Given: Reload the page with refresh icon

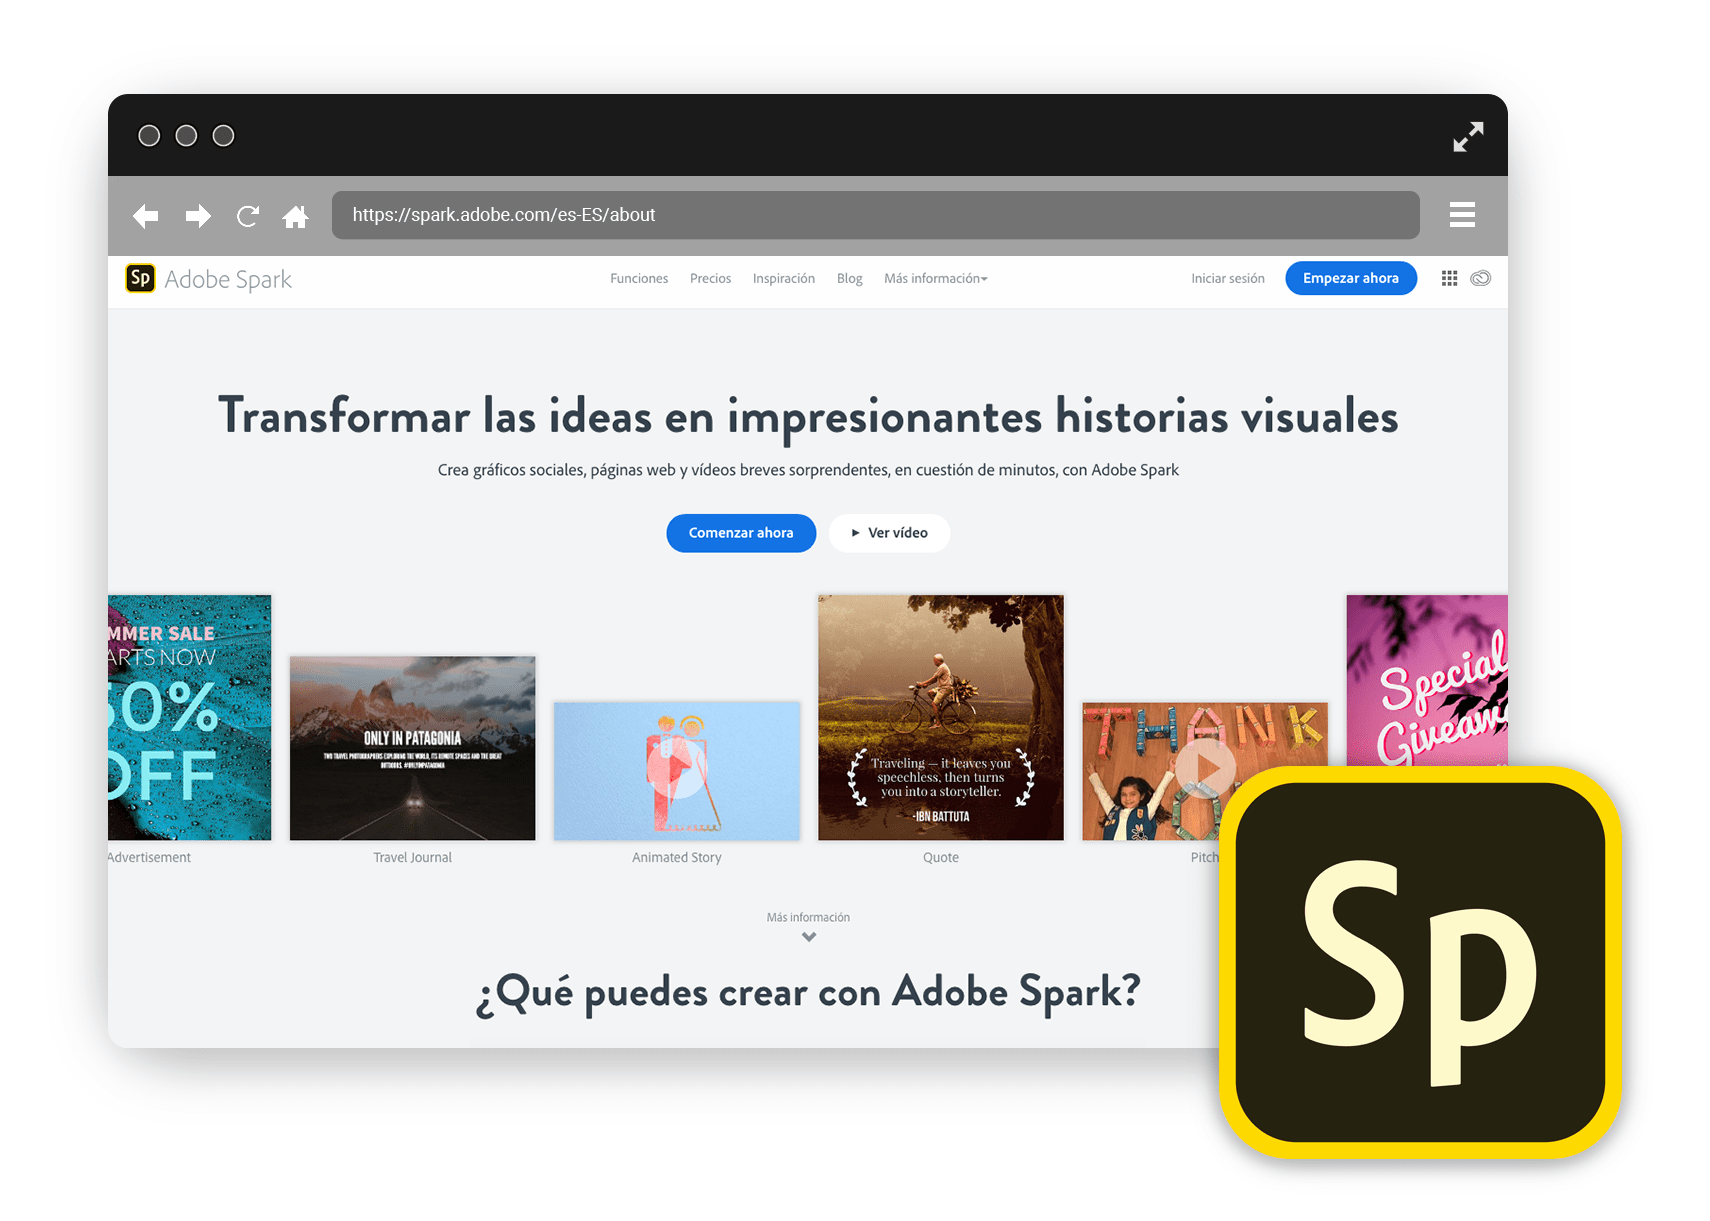Looking at the screenshot, I should click(248, 216).
